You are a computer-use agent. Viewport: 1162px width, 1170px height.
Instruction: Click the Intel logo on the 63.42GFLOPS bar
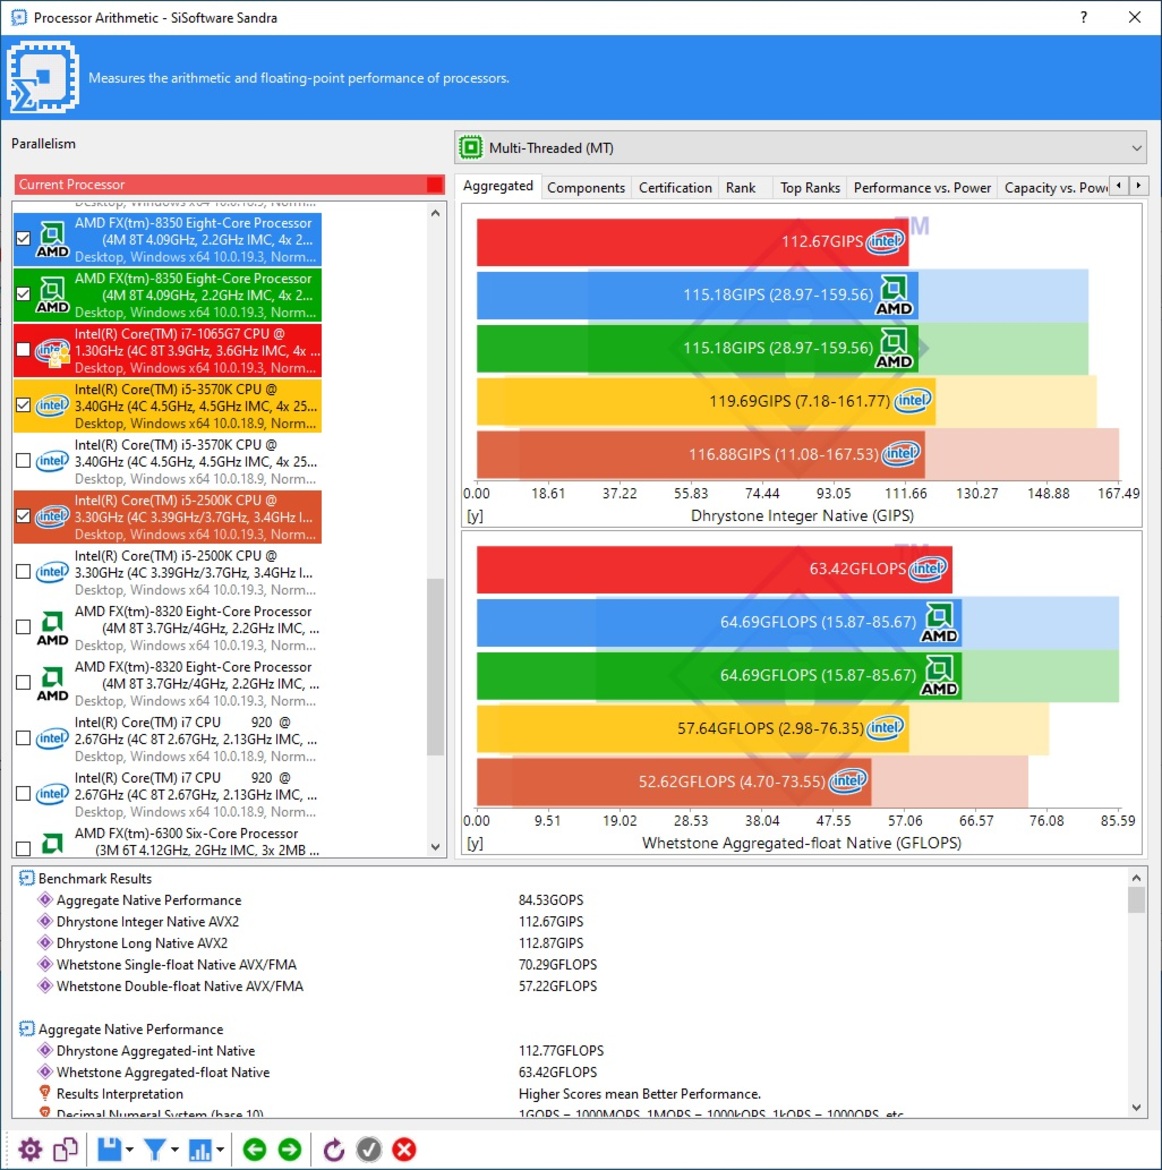[x=928, y=569]
